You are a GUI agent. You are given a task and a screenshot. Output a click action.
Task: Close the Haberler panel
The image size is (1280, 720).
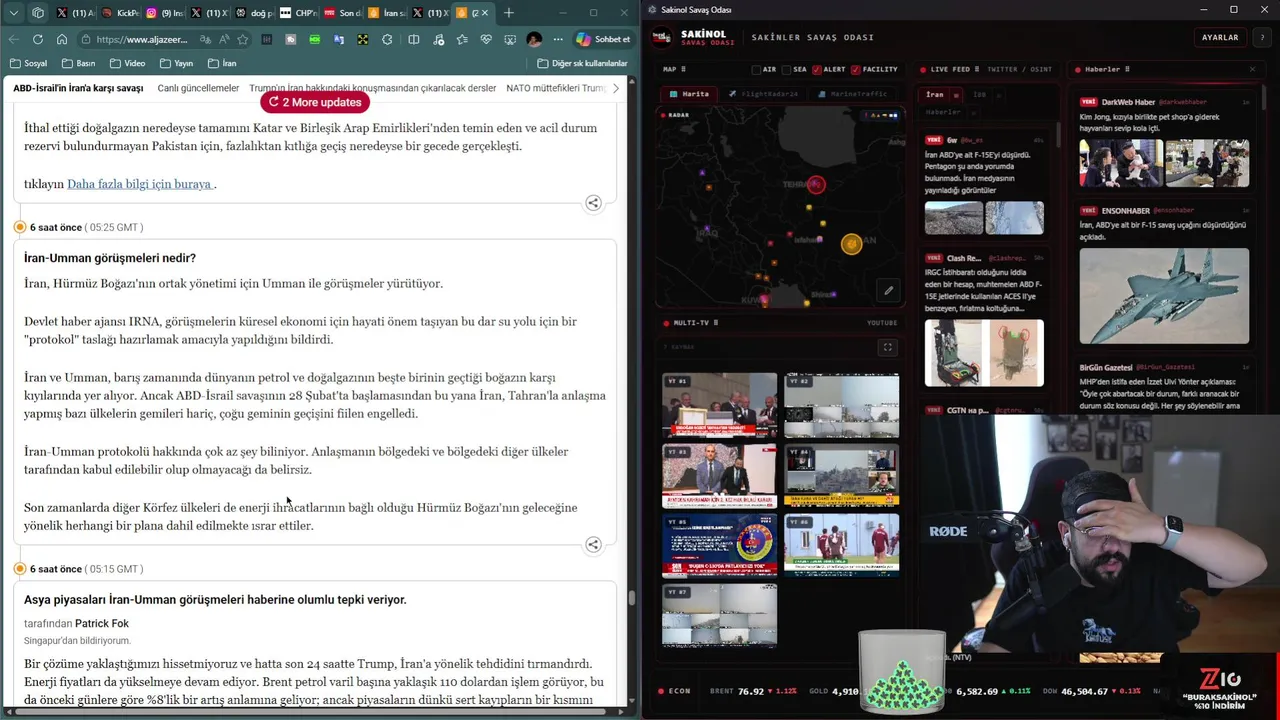click(x=1252, y=69)
